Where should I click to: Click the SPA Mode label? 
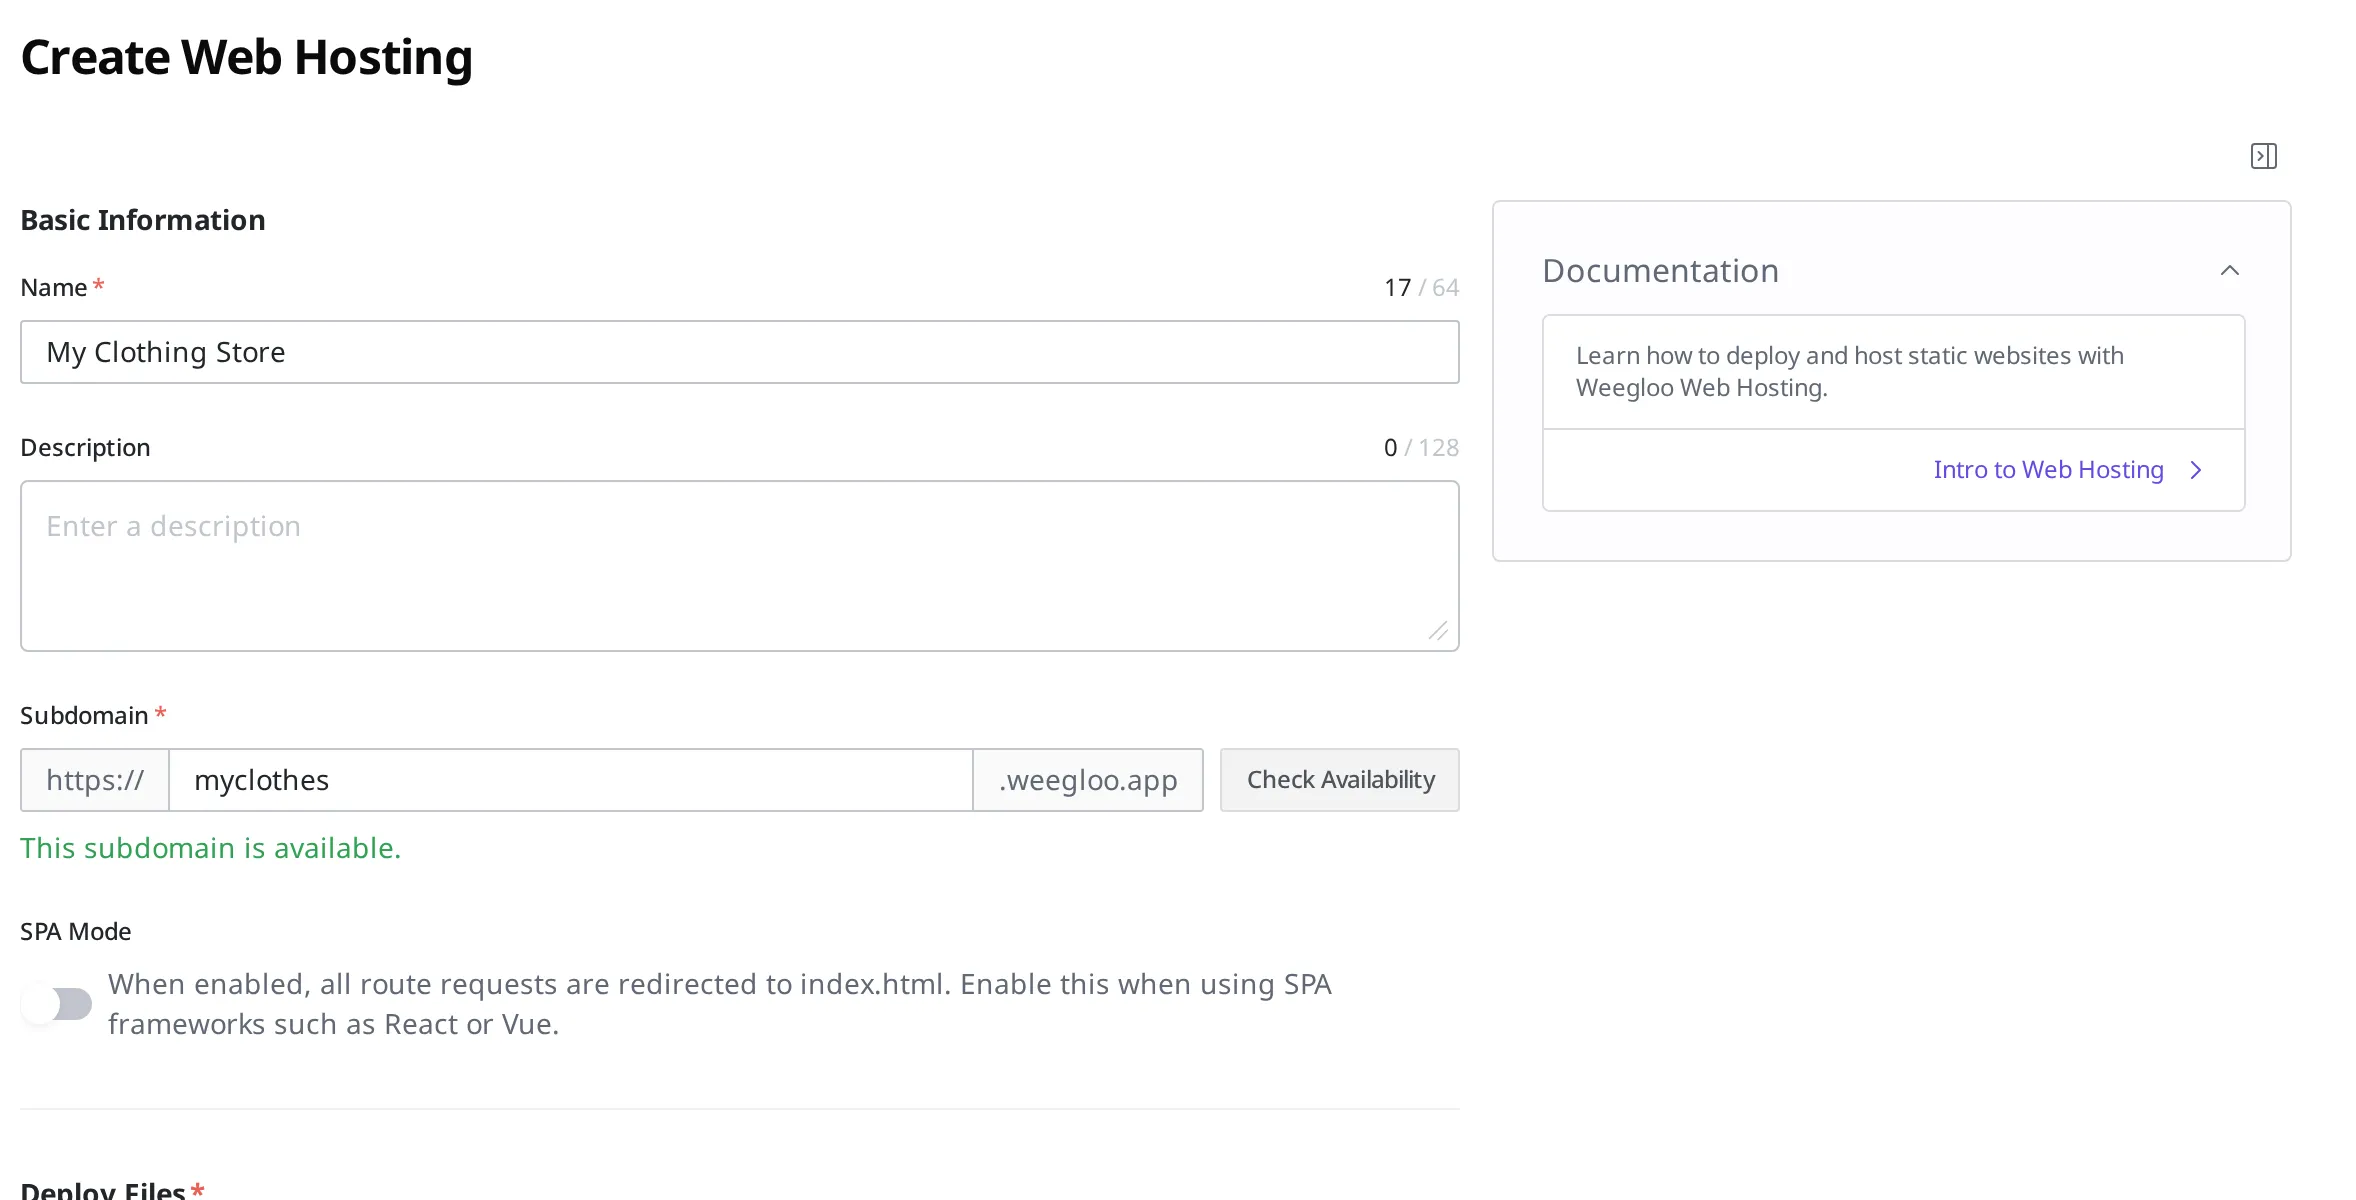76,932
